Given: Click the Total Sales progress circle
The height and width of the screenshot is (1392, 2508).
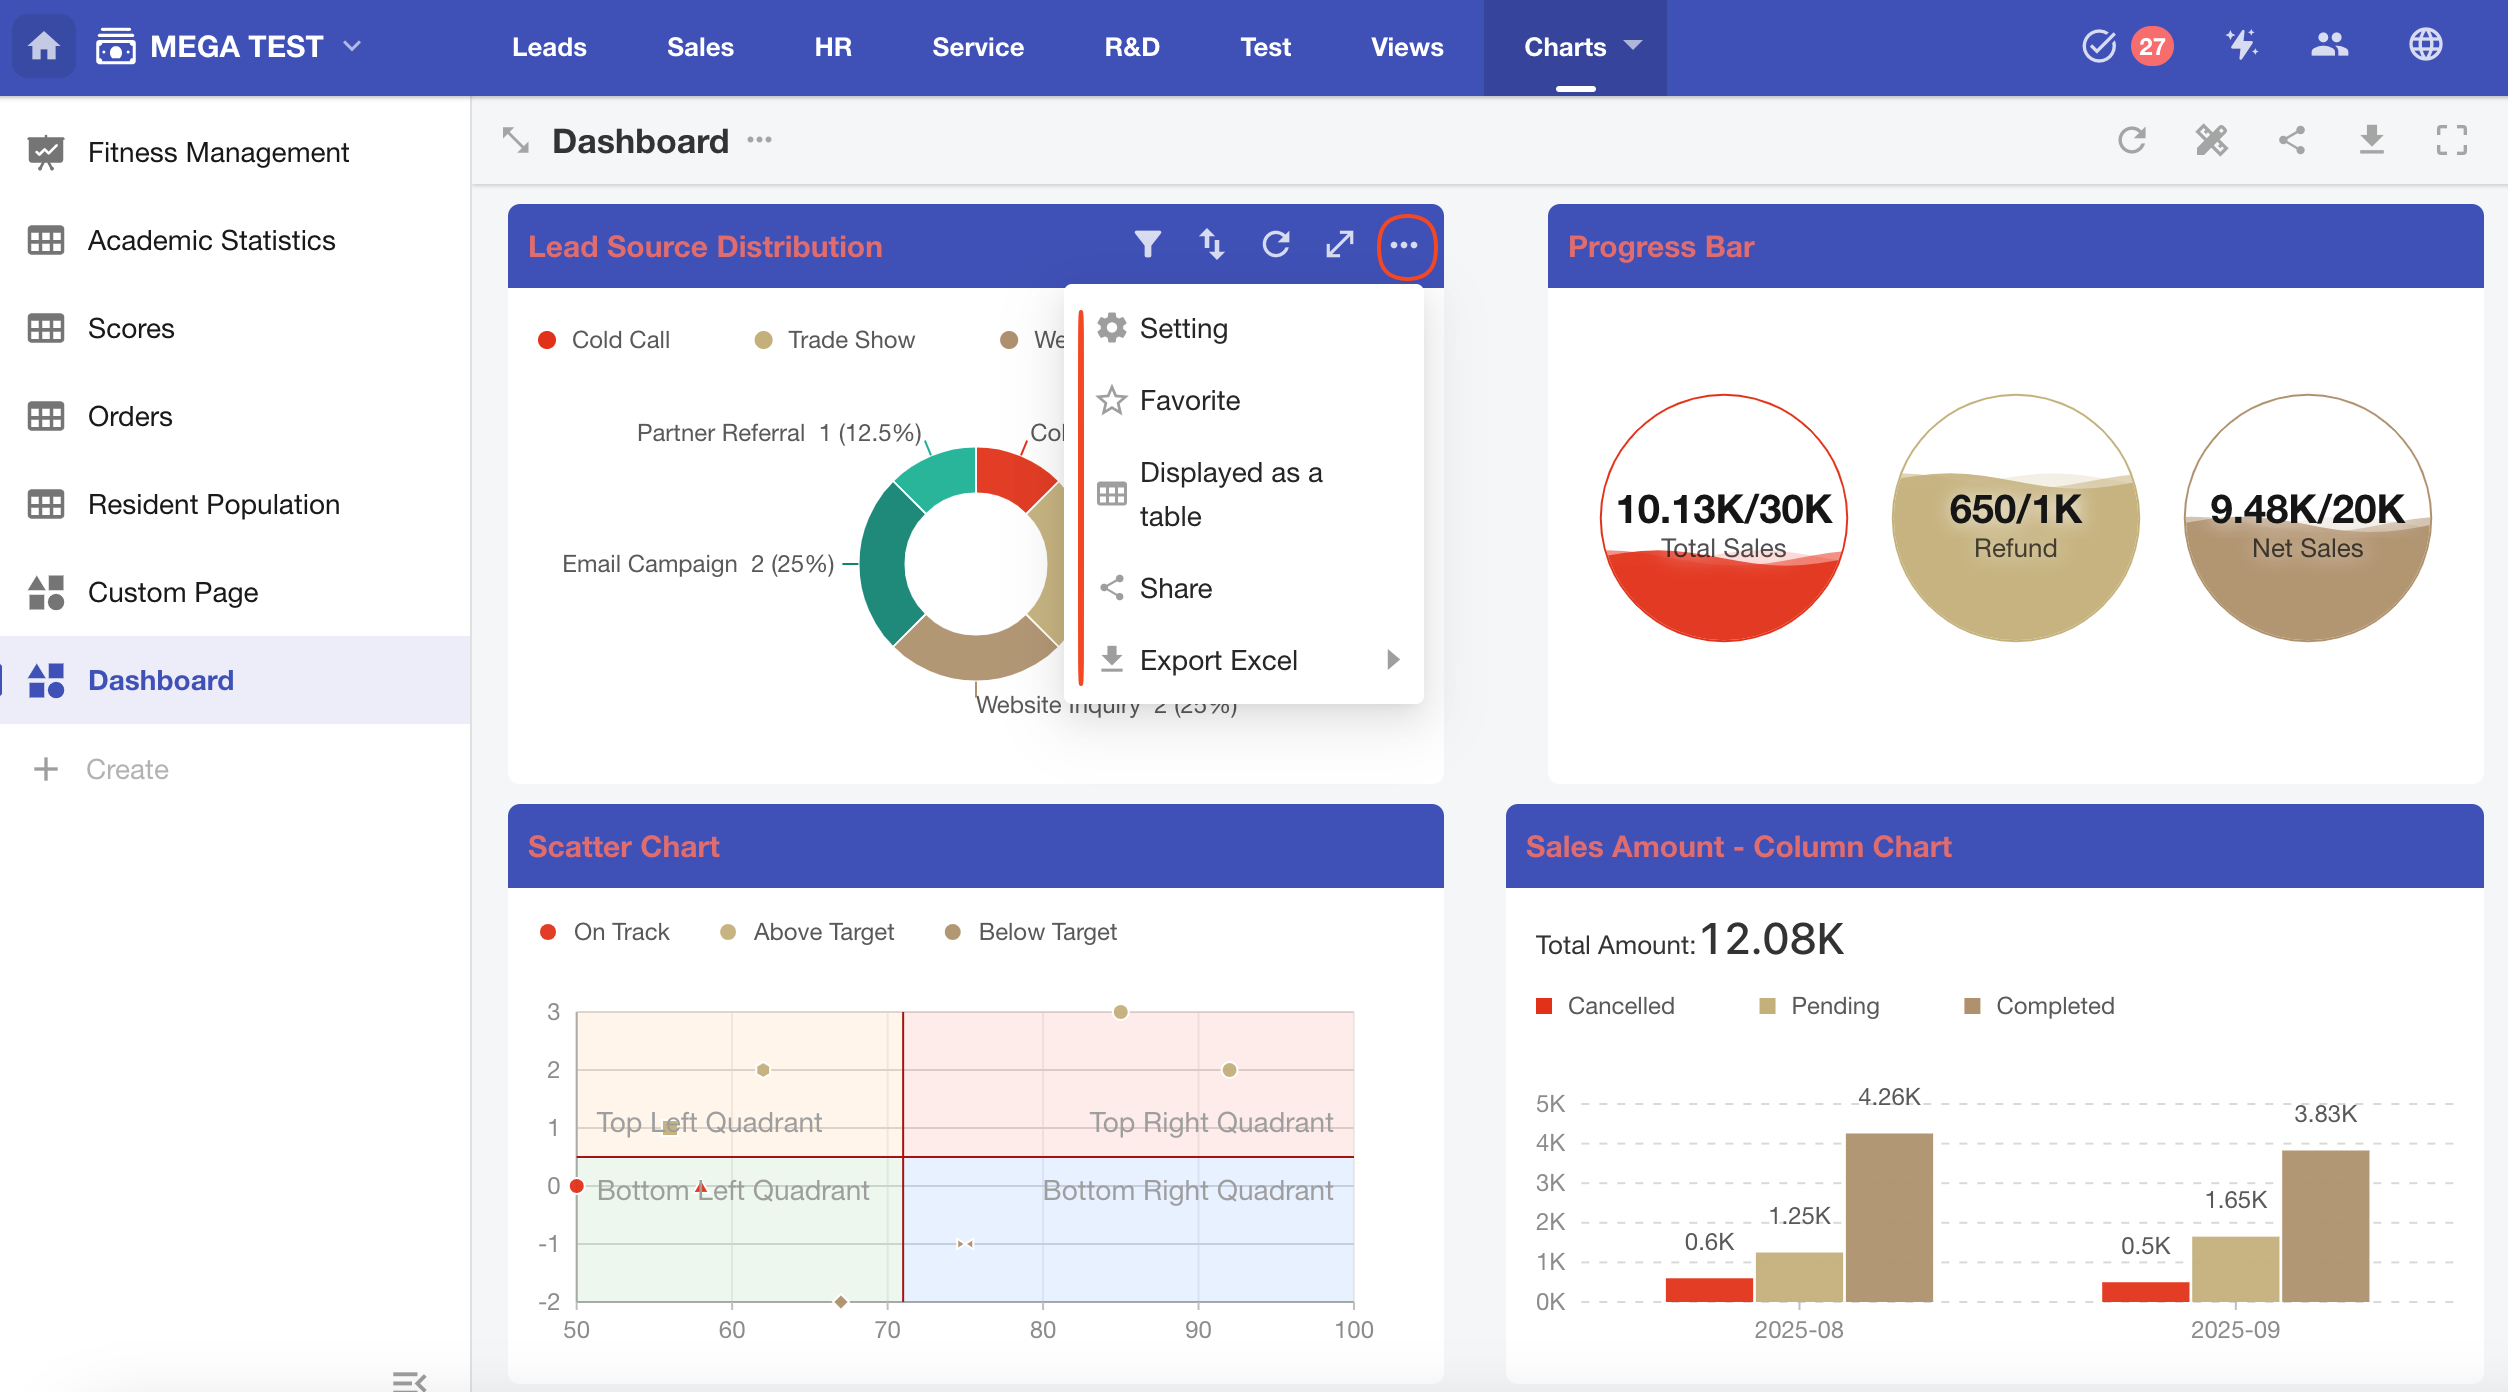Looking at the screenshot, I should [x=1724, y=517].
